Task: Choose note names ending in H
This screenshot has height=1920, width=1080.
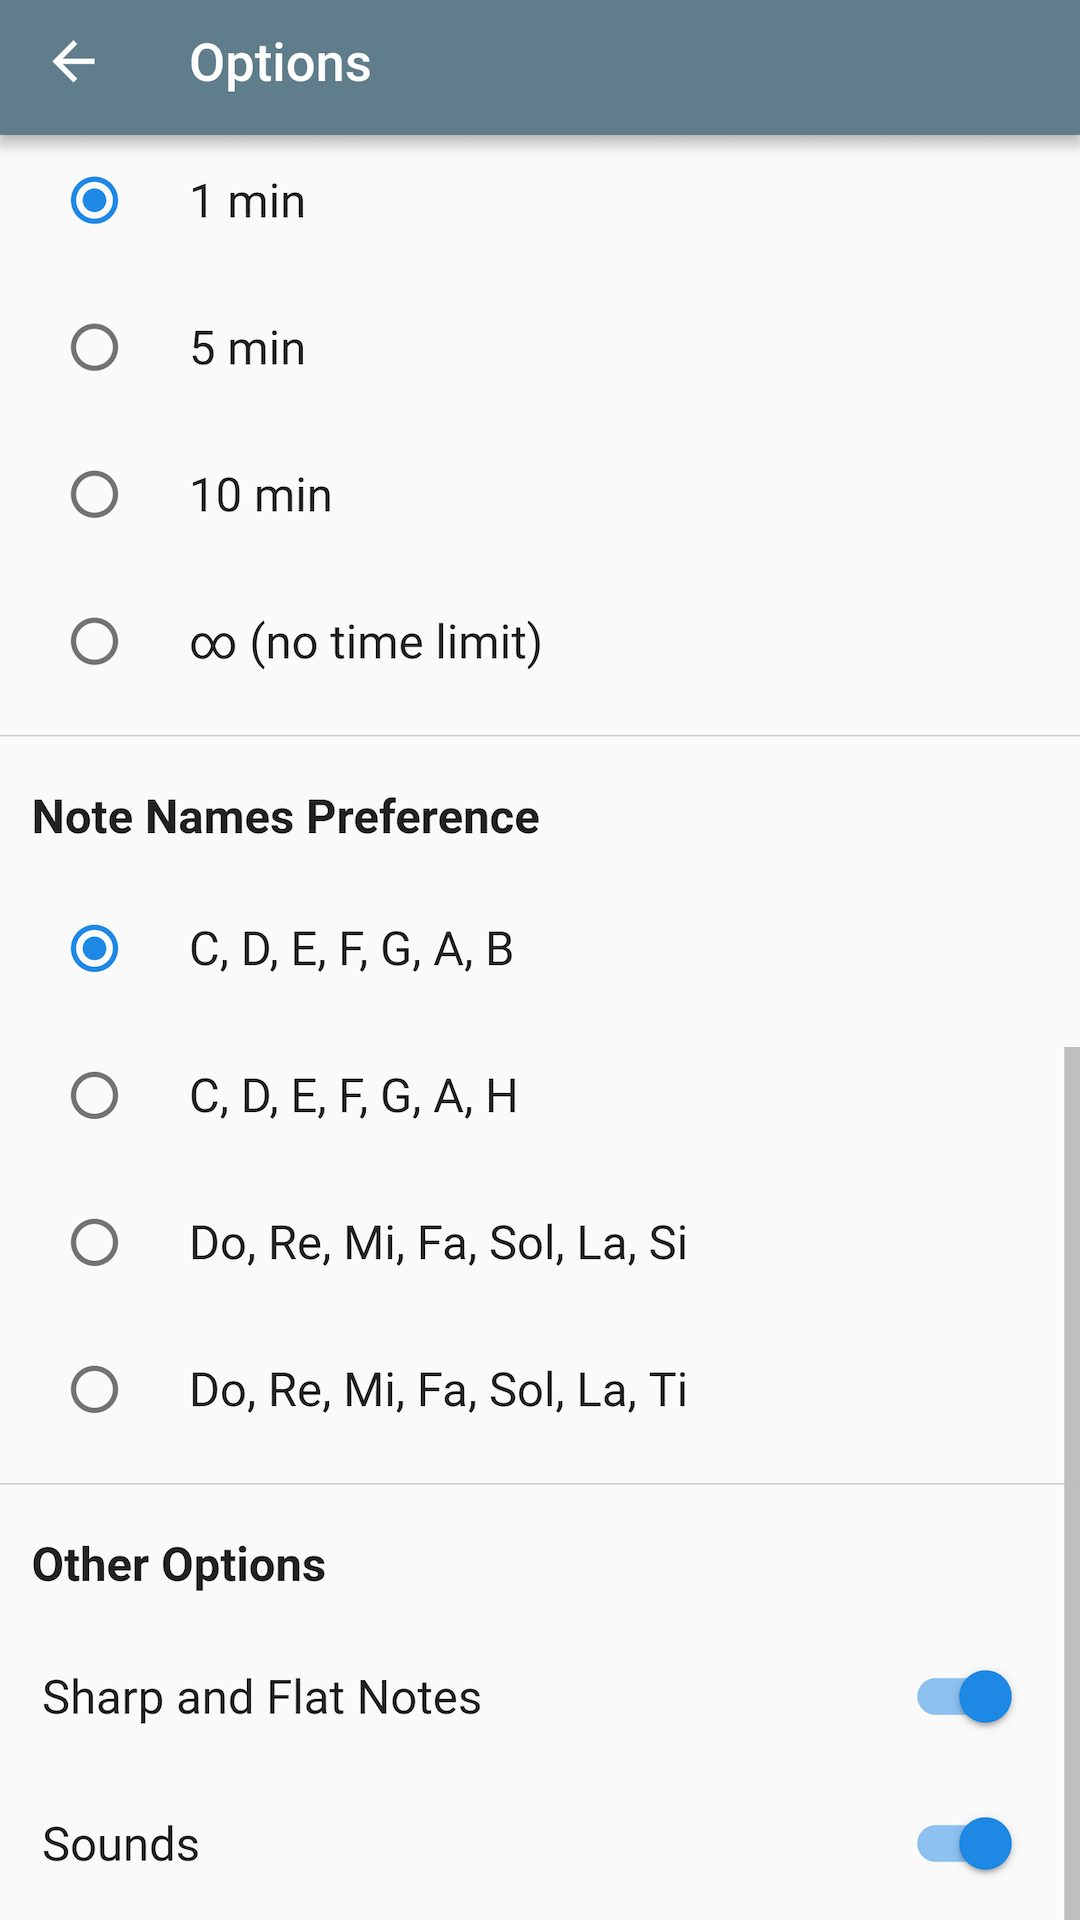Action: tap(95, 1096)
